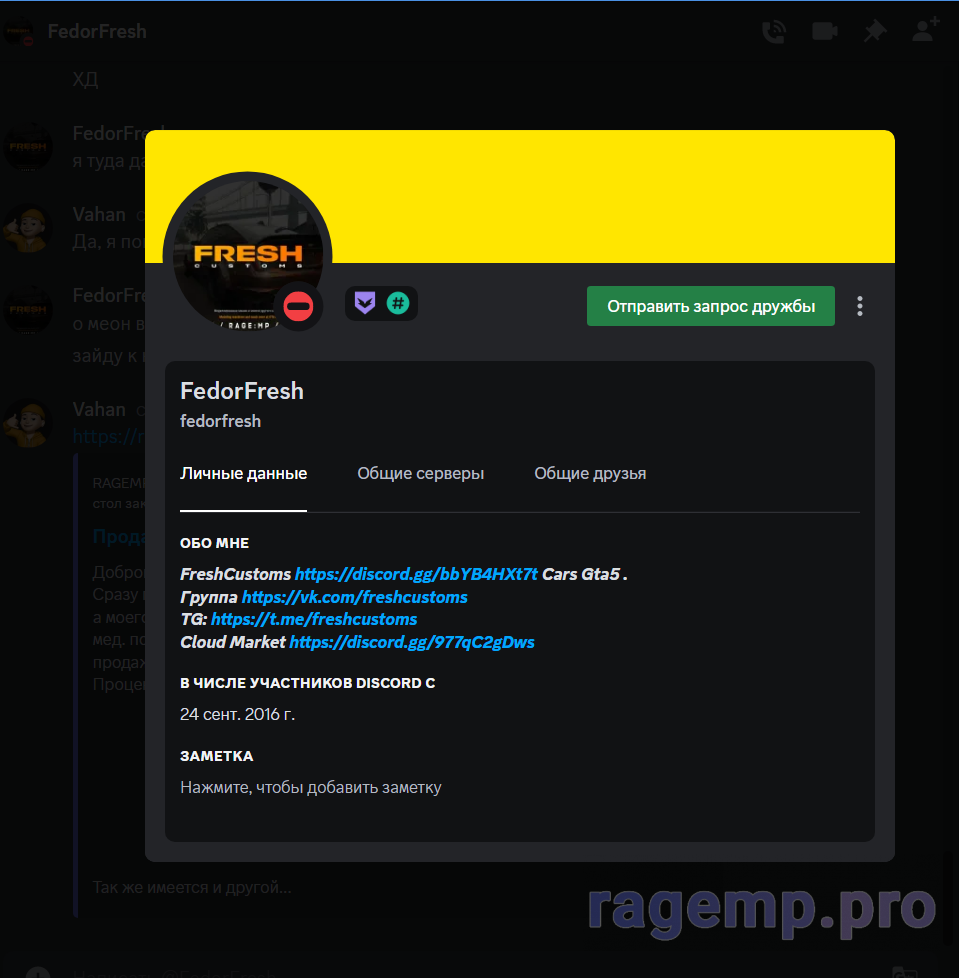Open the three-dot more options menu
This screenshot has height=978, width=959.
tap(860, 306)
